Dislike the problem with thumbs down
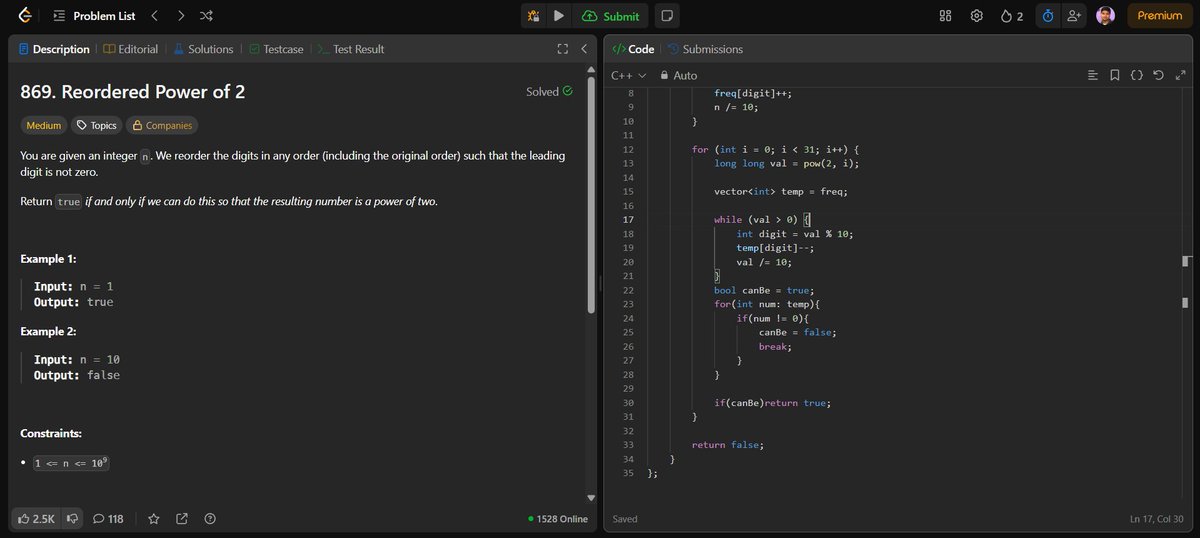 tap(71, 519)
